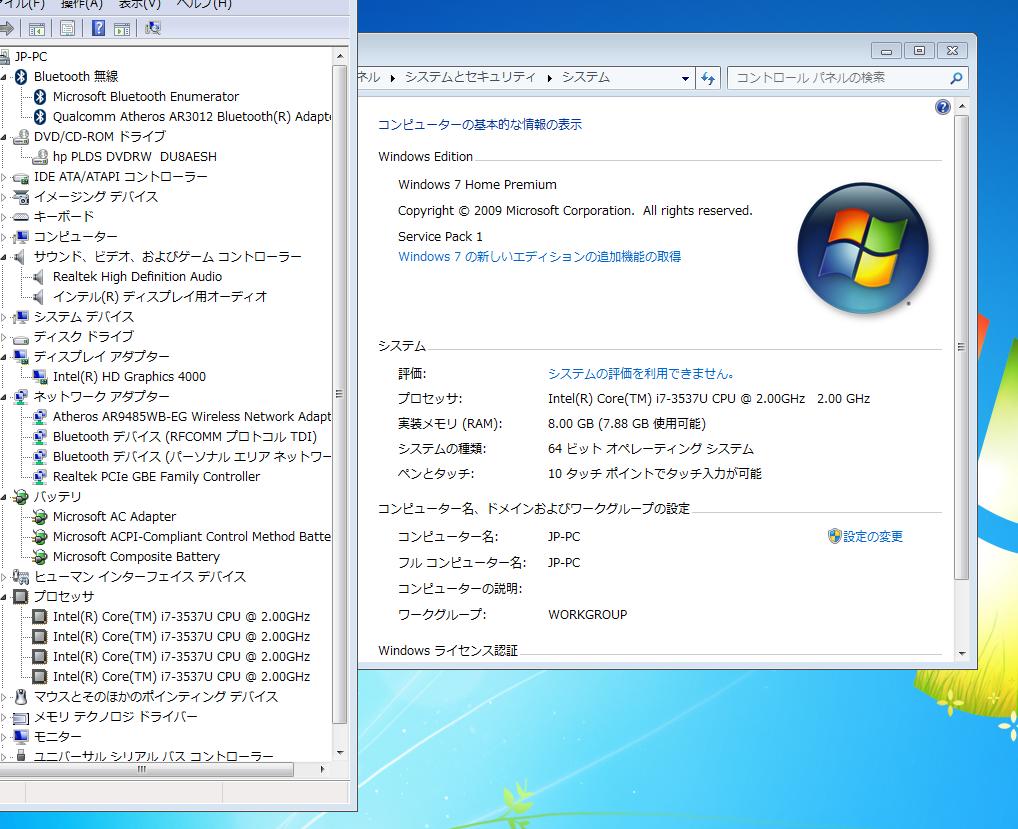The height and width of the screenshot is (829, 1018).
Task: Click the Intel(R) HD Graphics 4000 icon
Action: [x=40, y=377]
